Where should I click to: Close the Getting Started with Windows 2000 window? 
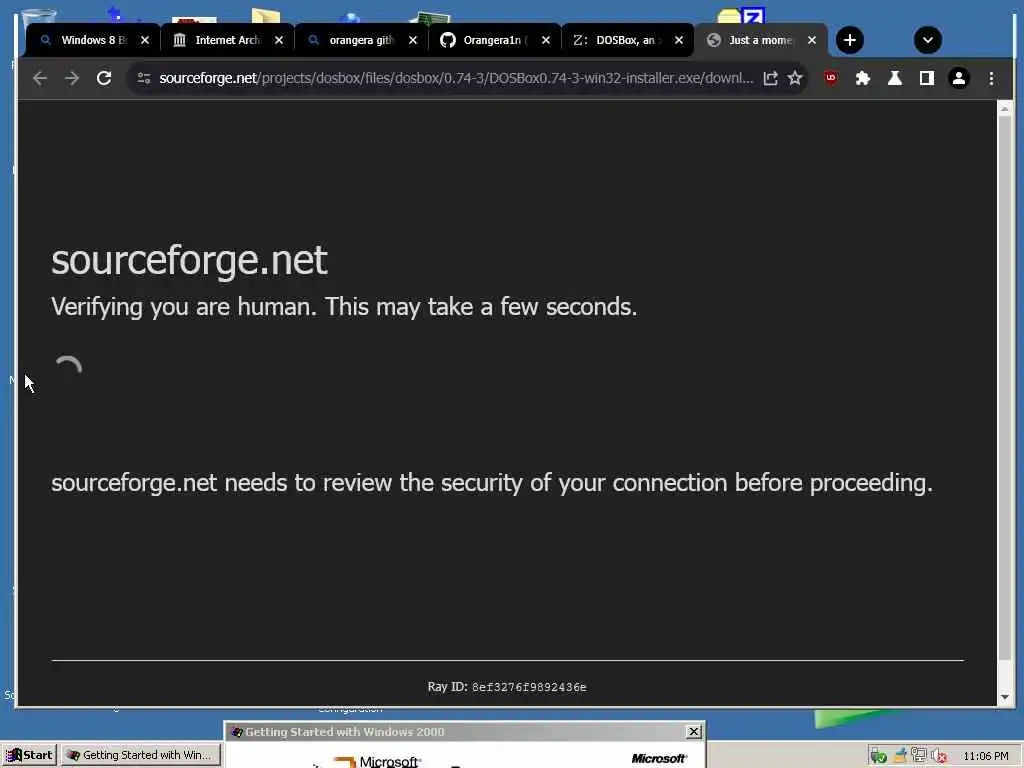coord(694,731)
